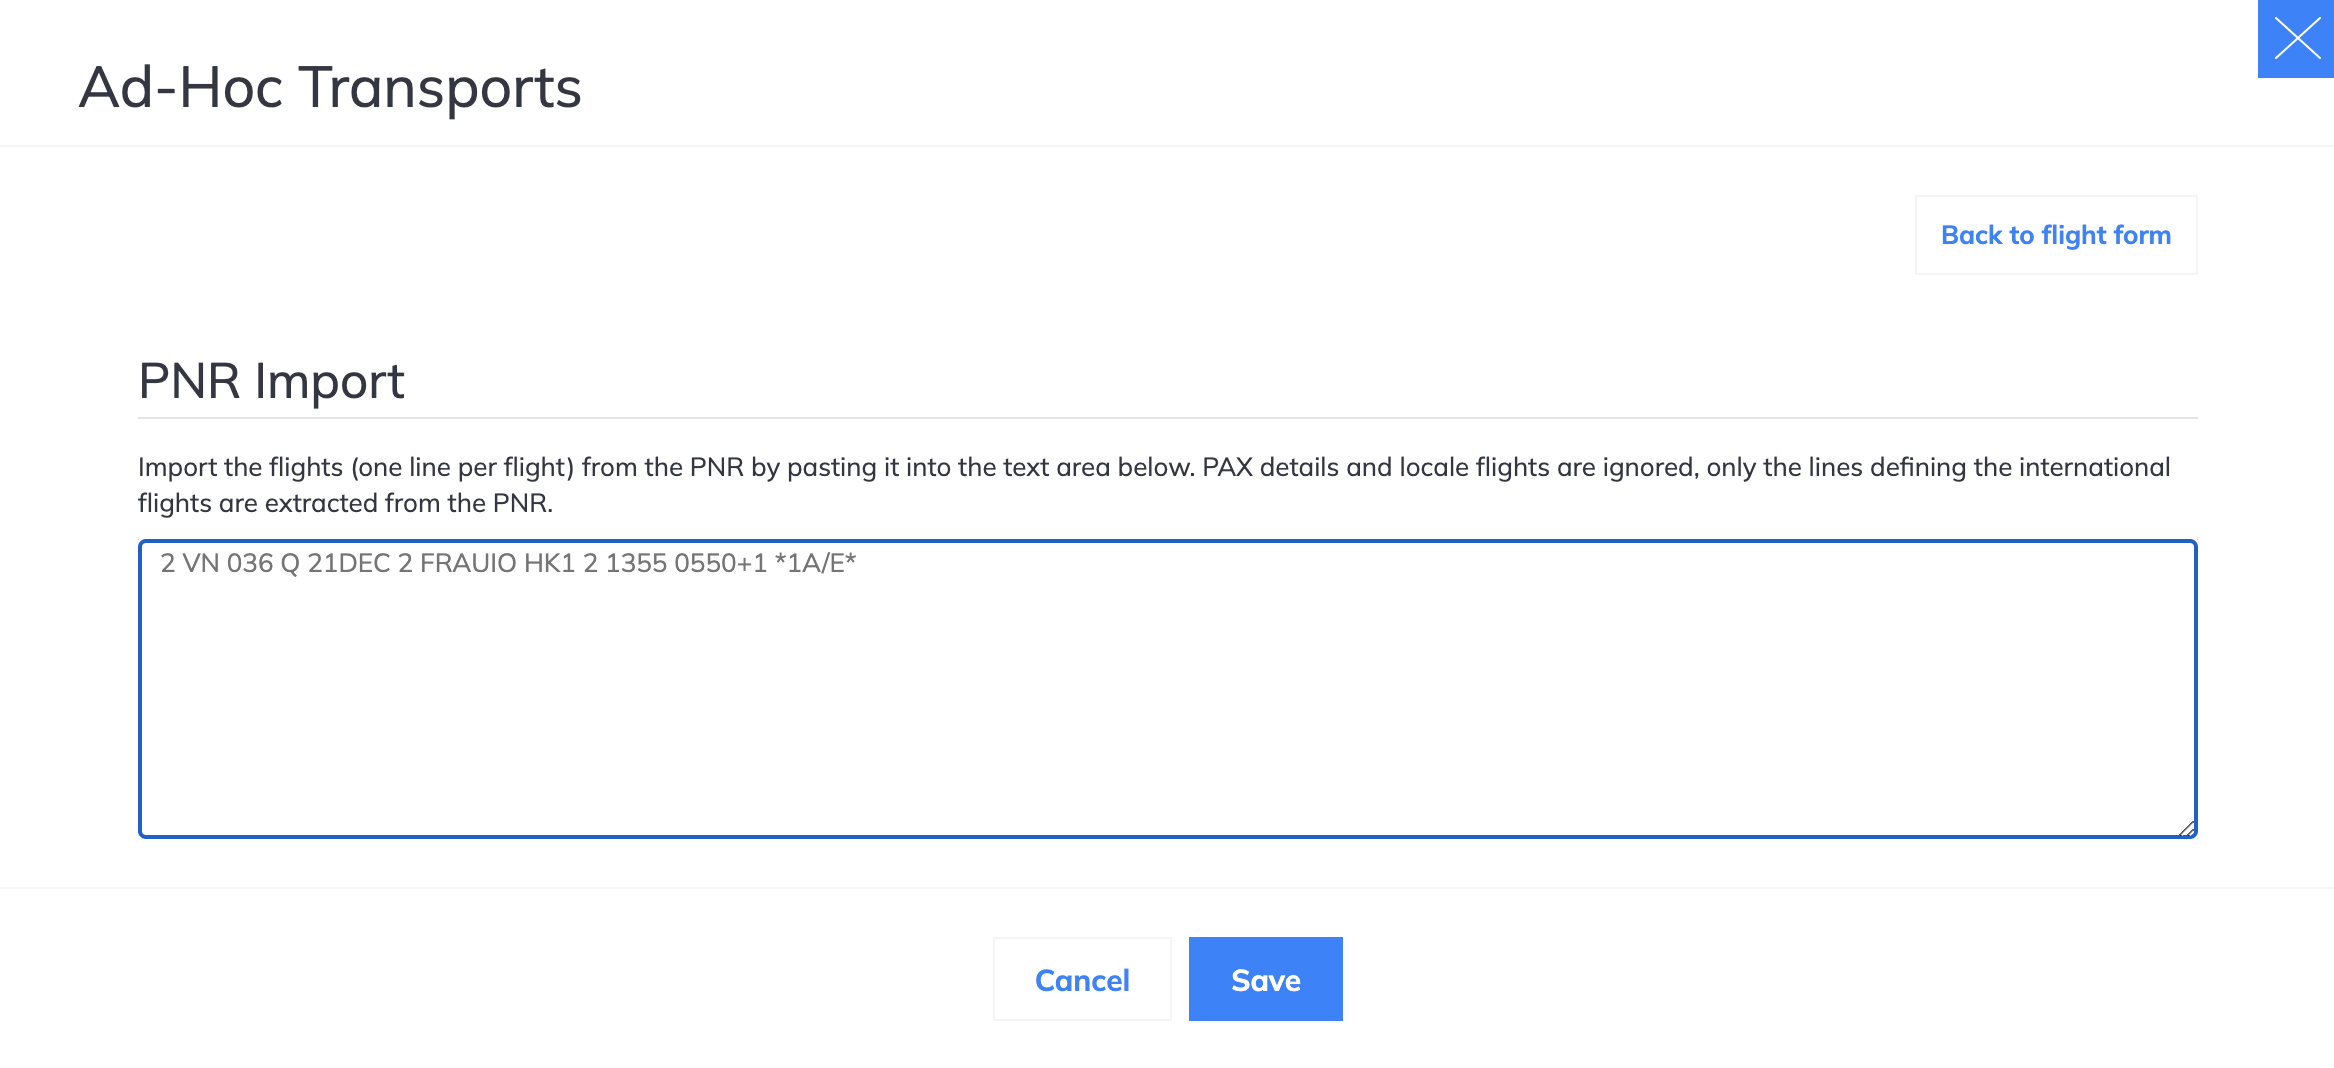
Task: Select the blue Save button
Action: tap(1265, 979)
